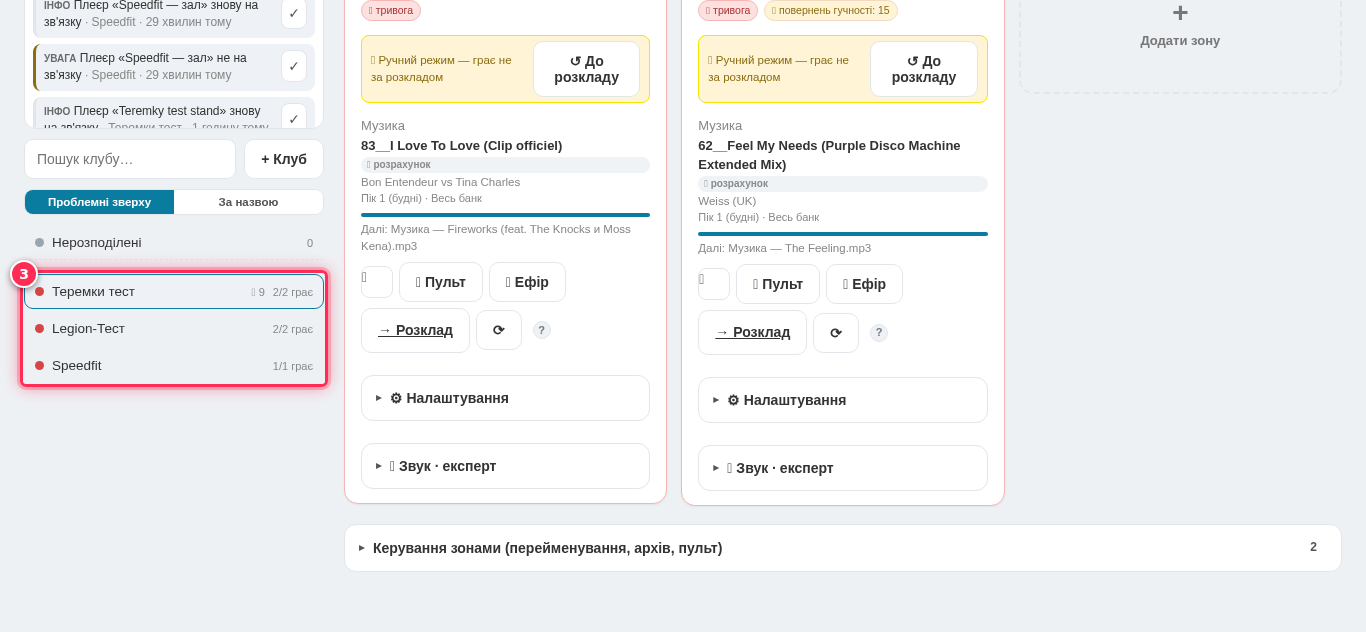Open the help question mark in the second zone

pos(879,333)
